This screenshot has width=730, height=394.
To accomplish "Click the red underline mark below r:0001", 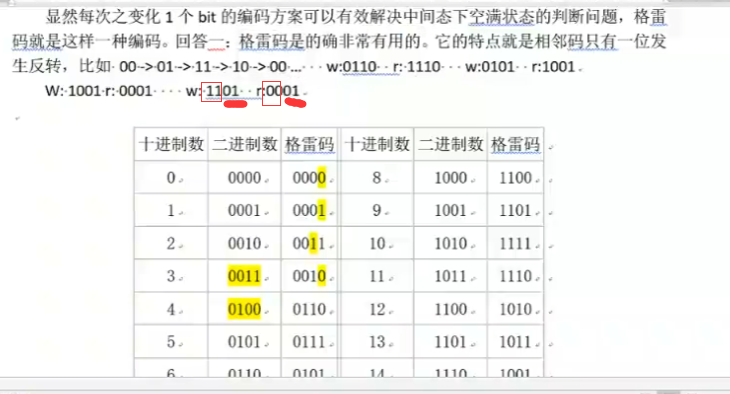I will [296, 103].
